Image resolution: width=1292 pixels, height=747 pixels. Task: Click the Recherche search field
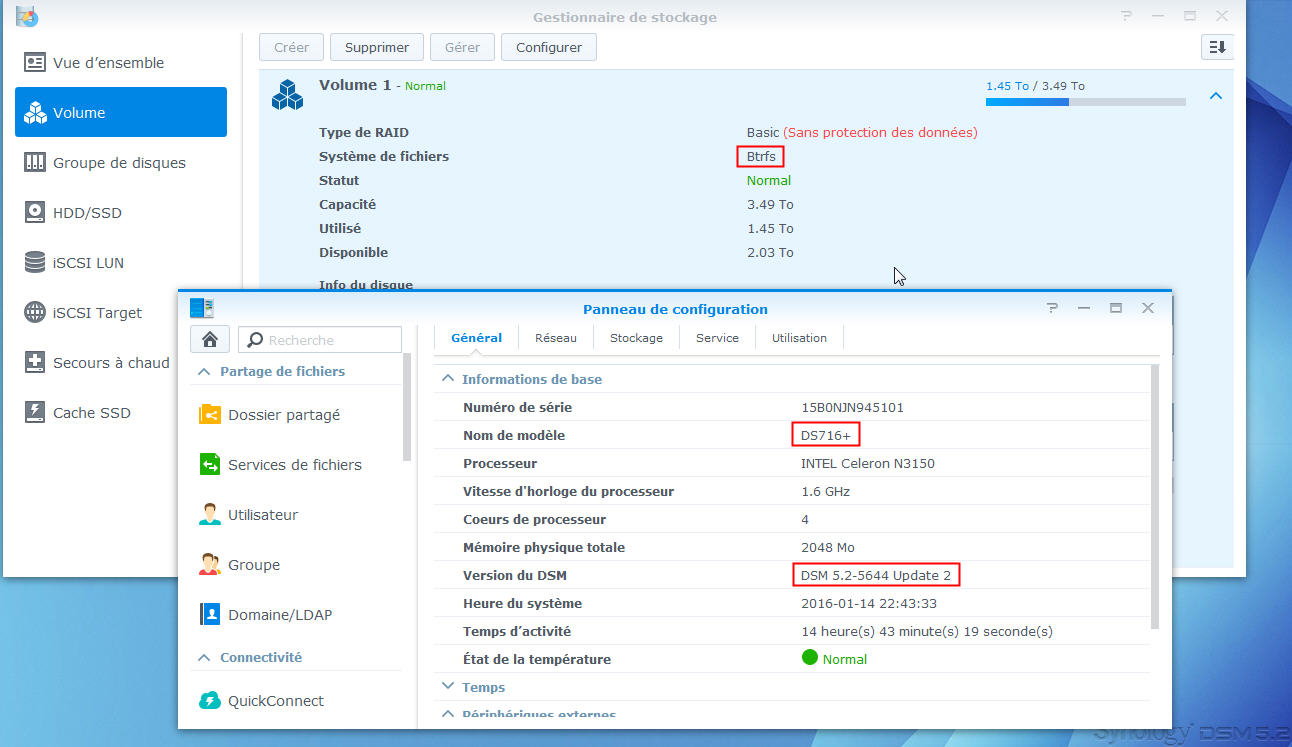(330, 340)
